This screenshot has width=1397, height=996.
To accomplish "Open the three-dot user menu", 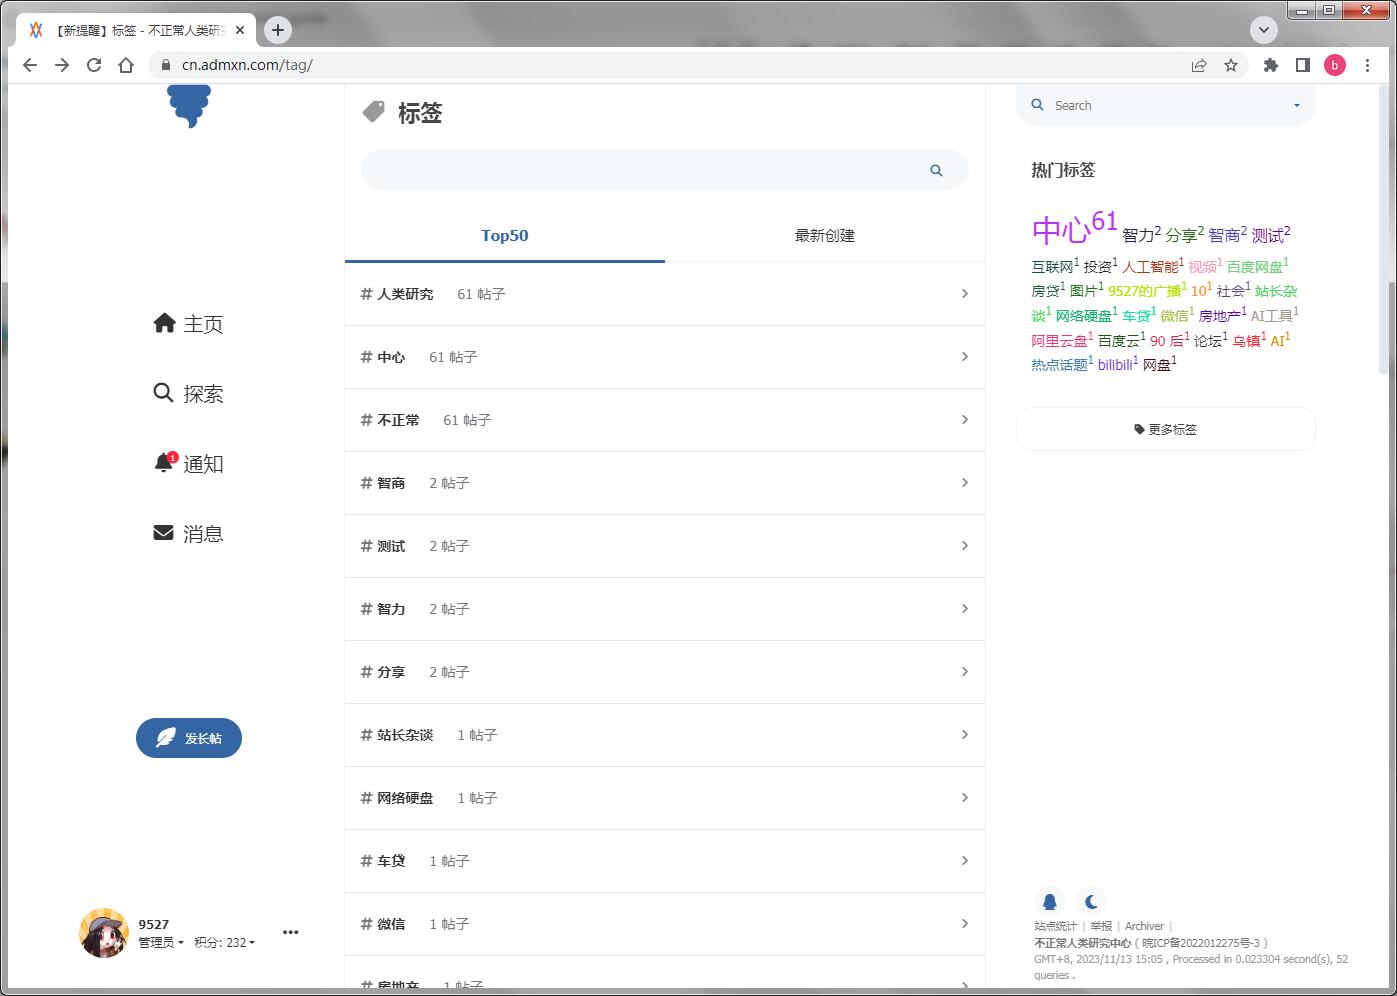I will point(291,932).
